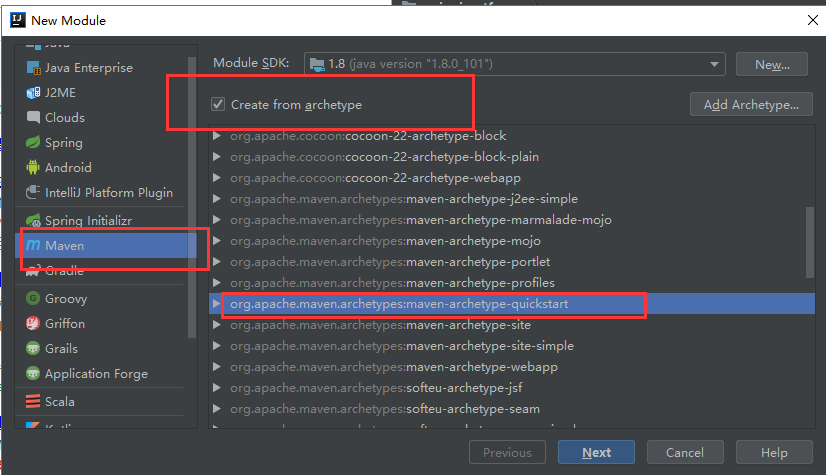Screen dimensions: 826x475
Task: Select J2ME module type
Action: (x=60, y=93)
